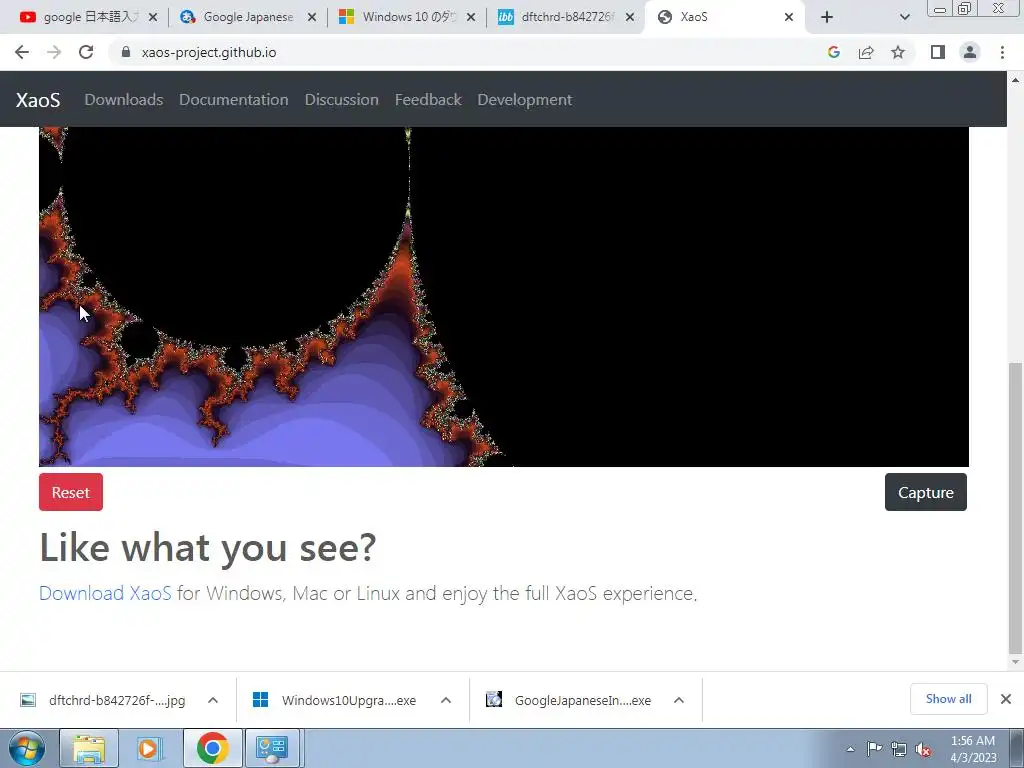Viewport: 1024px width, 768px height.
Task: Click the muted volume tray icon
Action: coord(923,749)
